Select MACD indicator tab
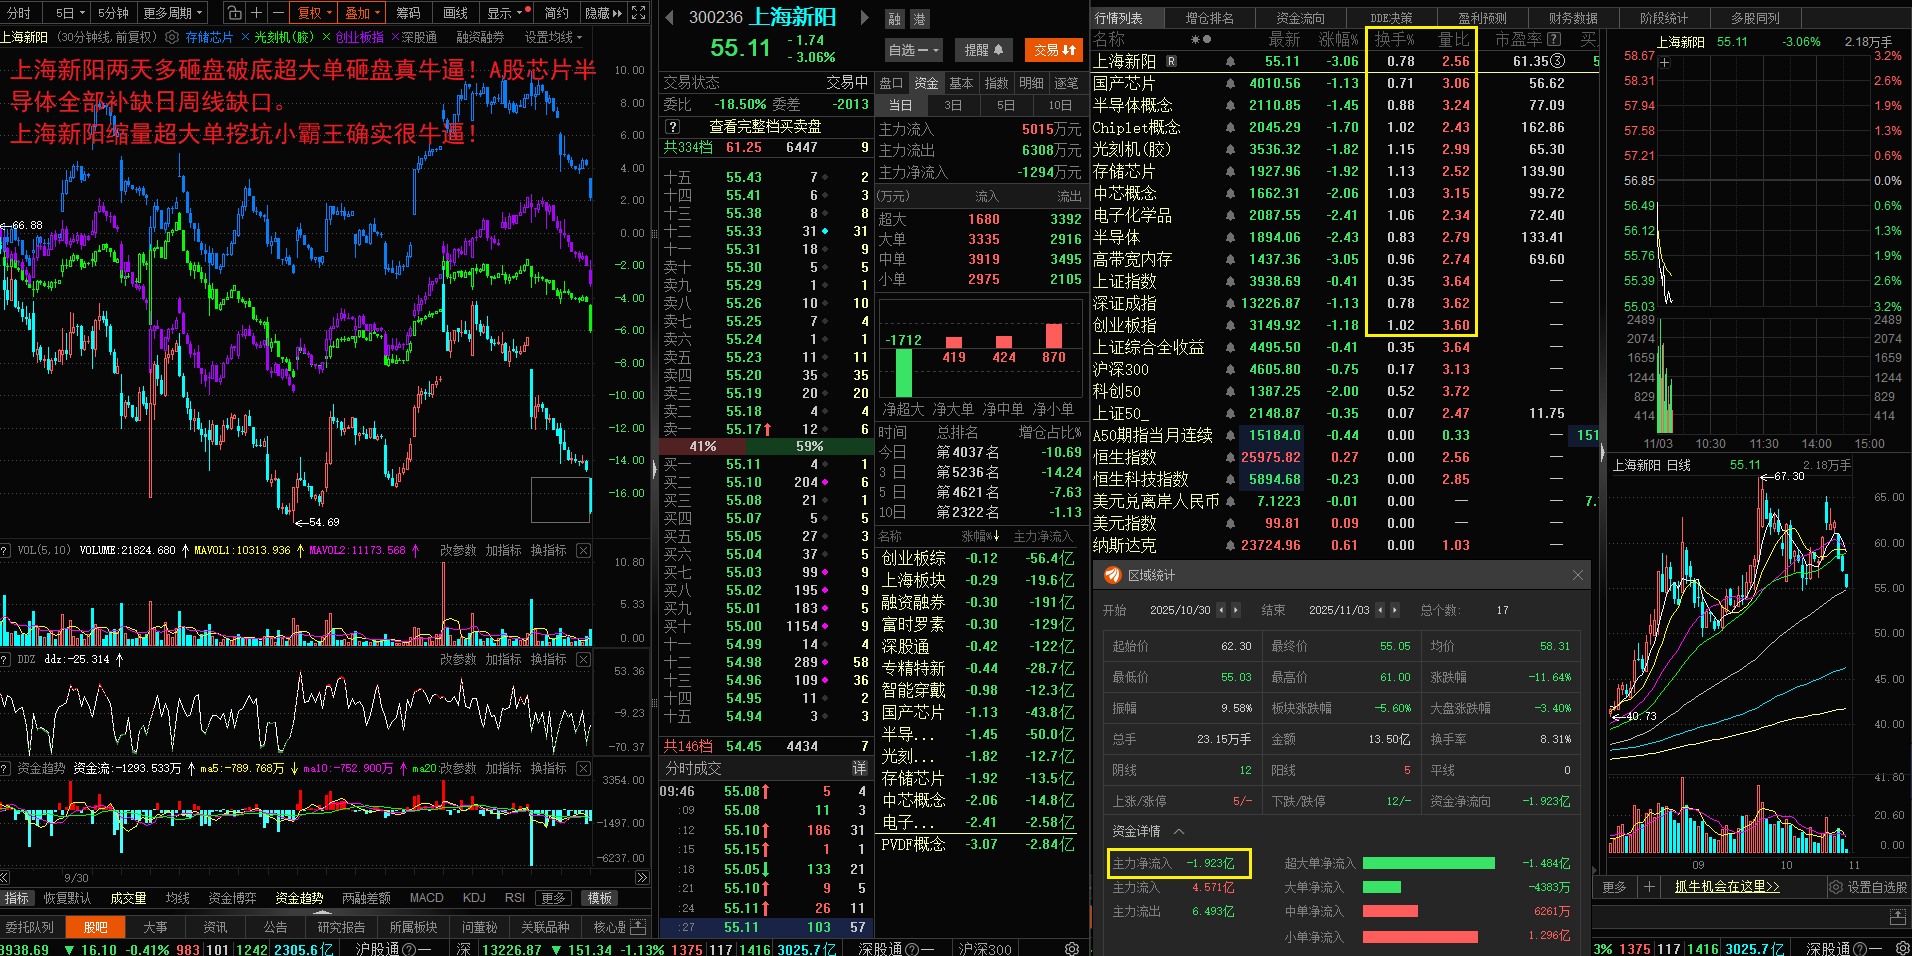Screen dimensions: 1912x956 [426, 898]
